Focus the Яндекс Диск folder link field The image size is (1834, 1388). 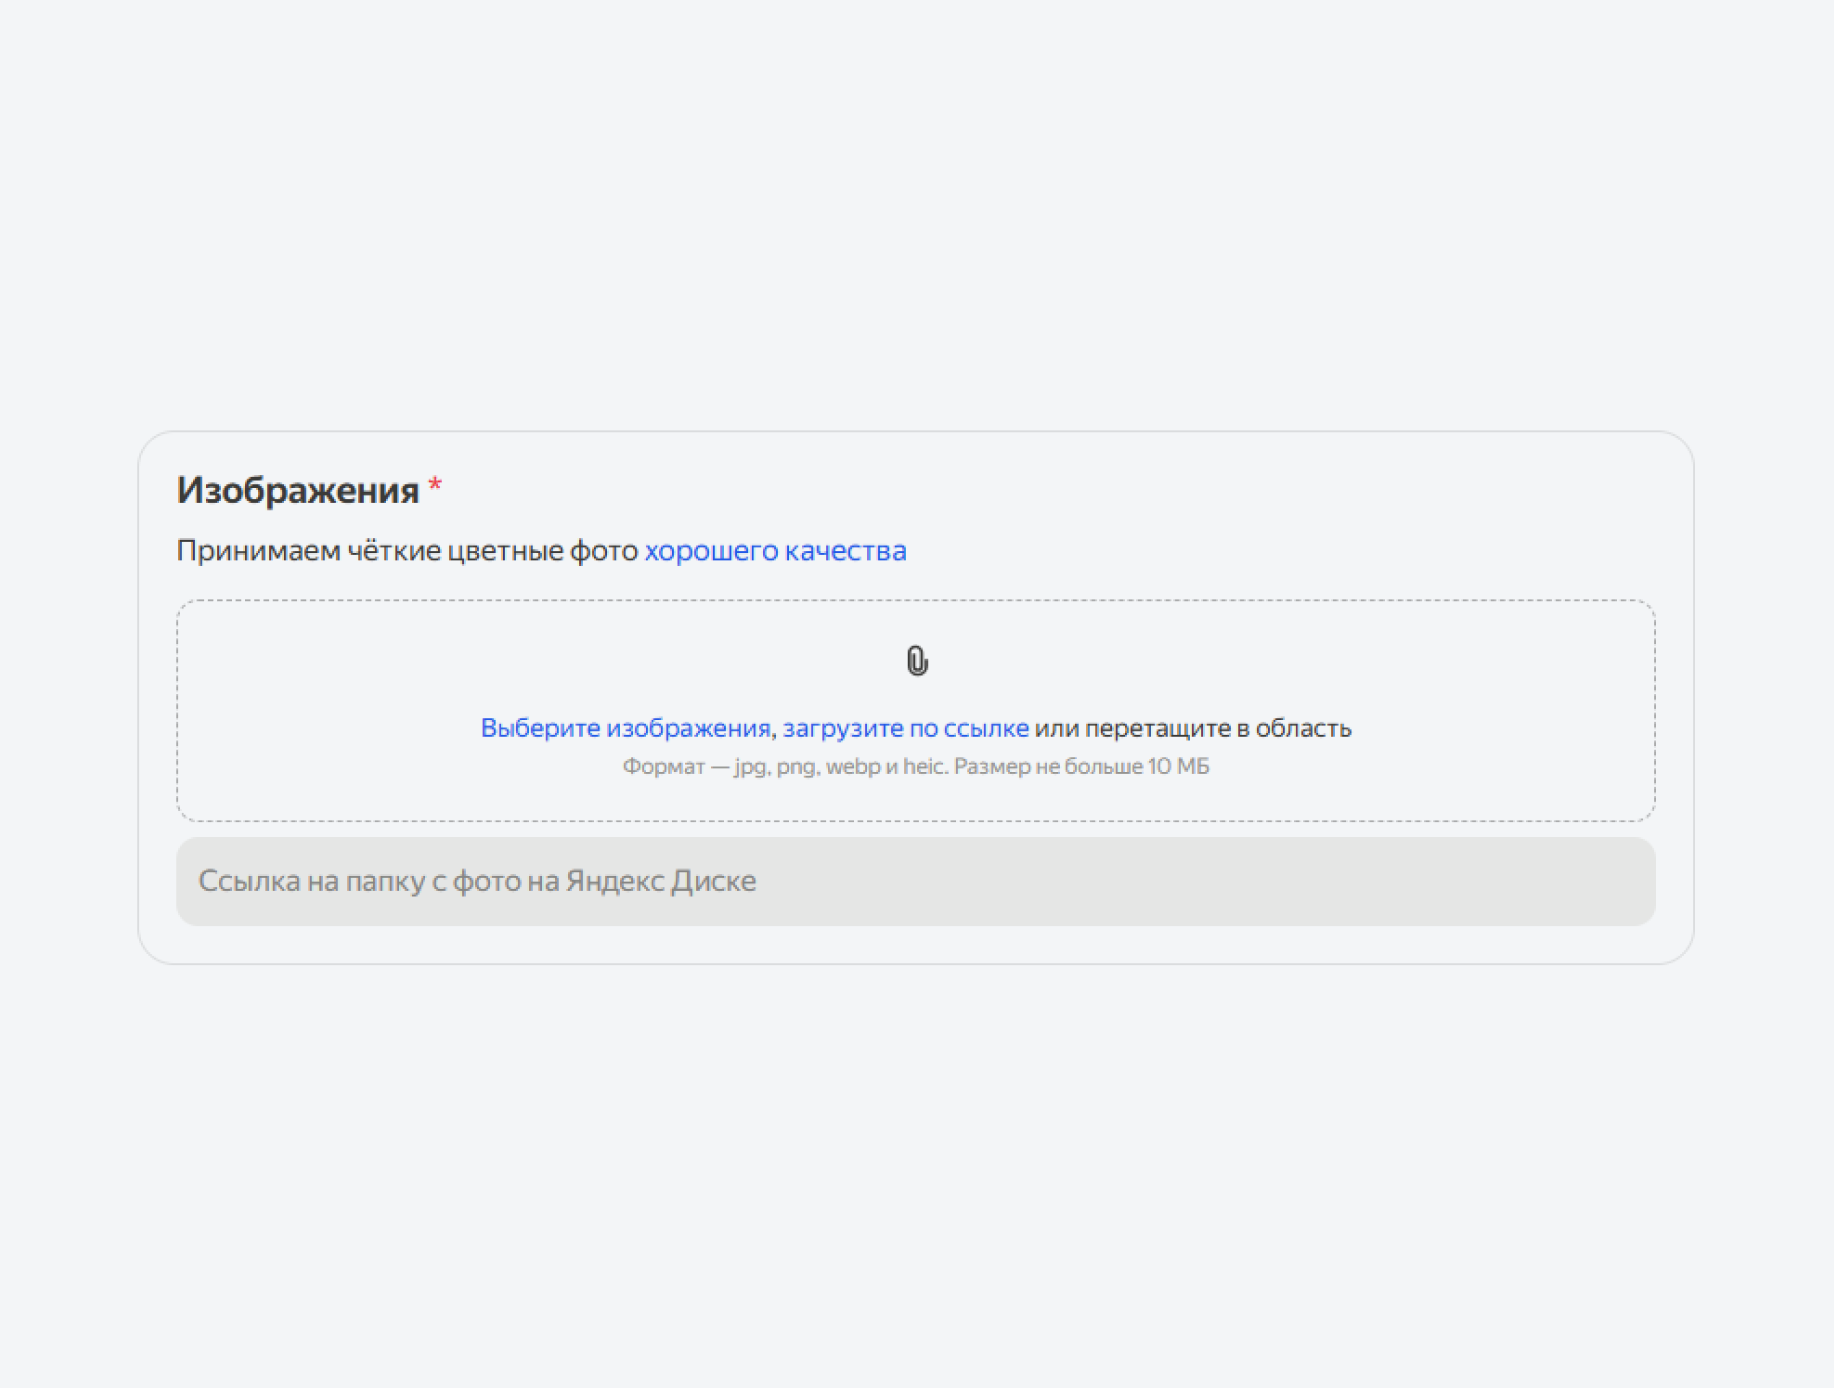tap(915, 881)
